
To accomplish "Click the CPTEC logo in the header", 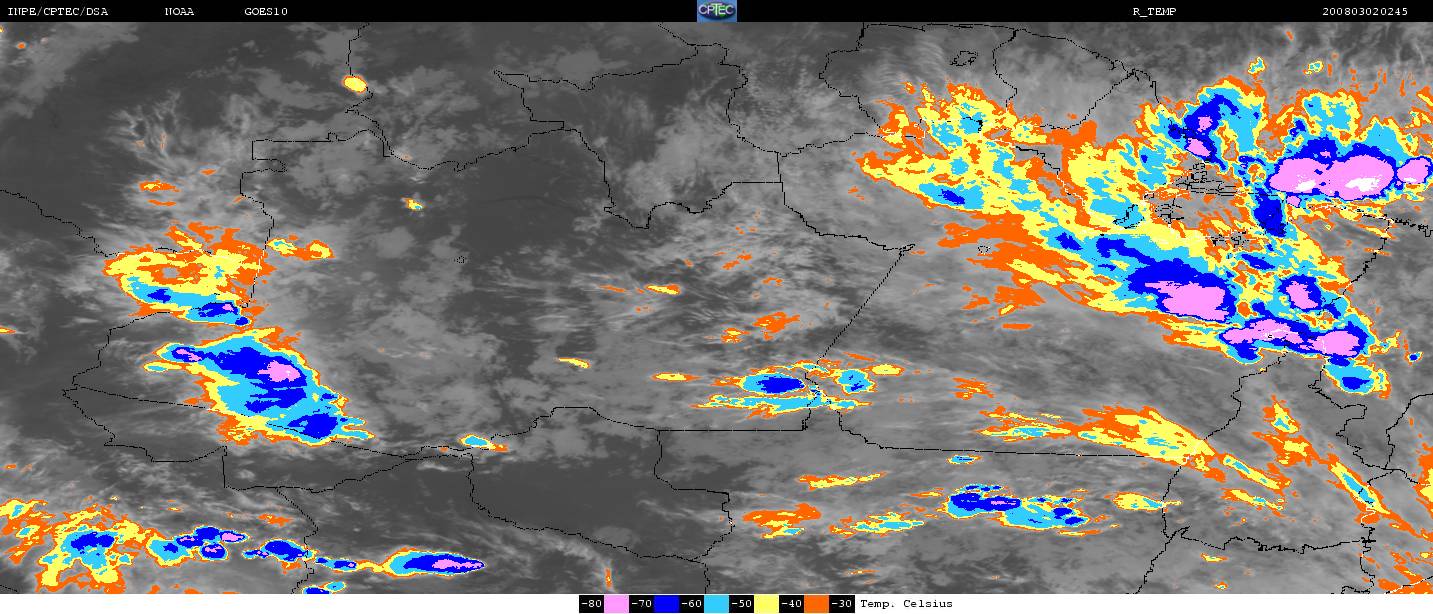I will tap(716, 11).
